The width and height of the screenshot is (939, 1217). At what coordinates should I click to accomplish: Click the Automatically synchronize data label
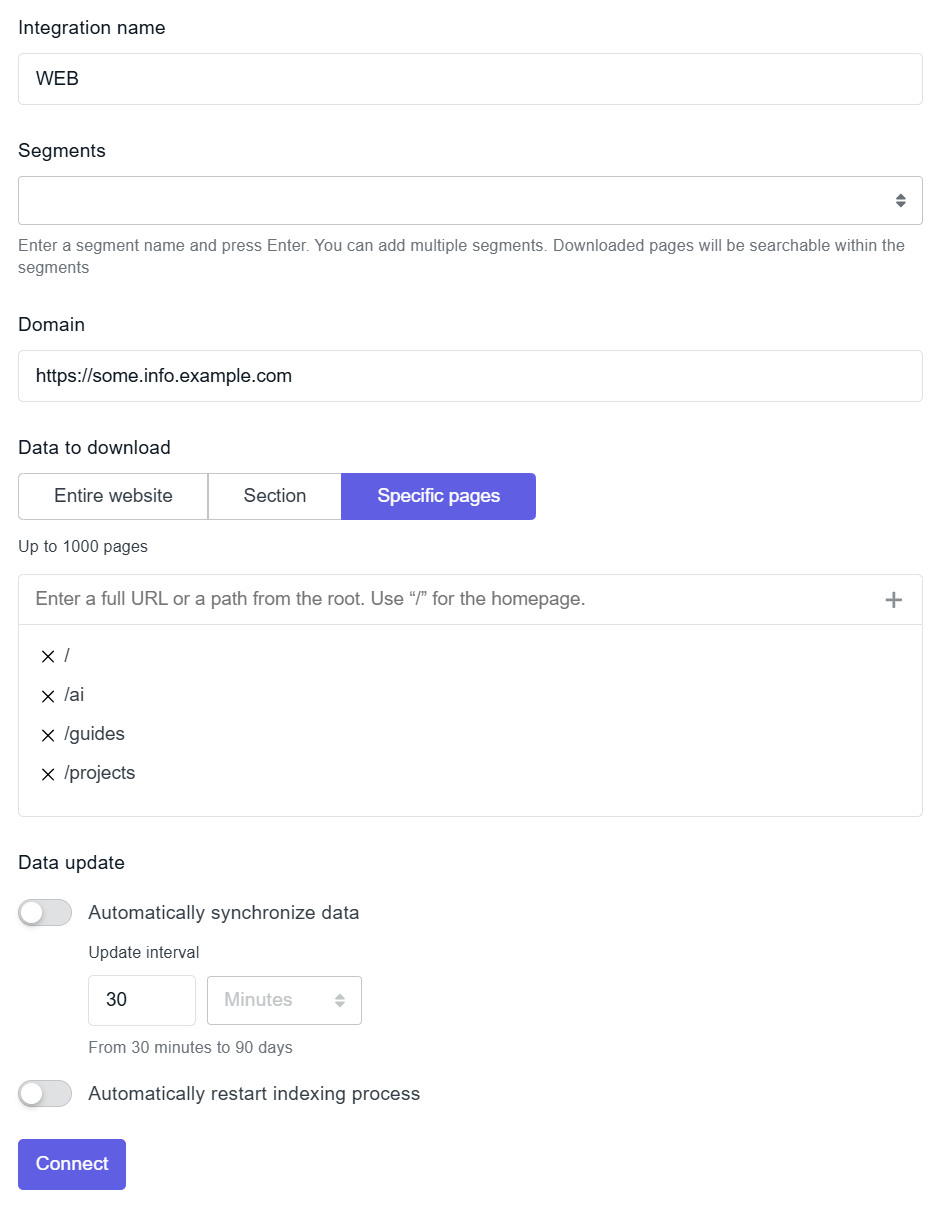[224, 913]
